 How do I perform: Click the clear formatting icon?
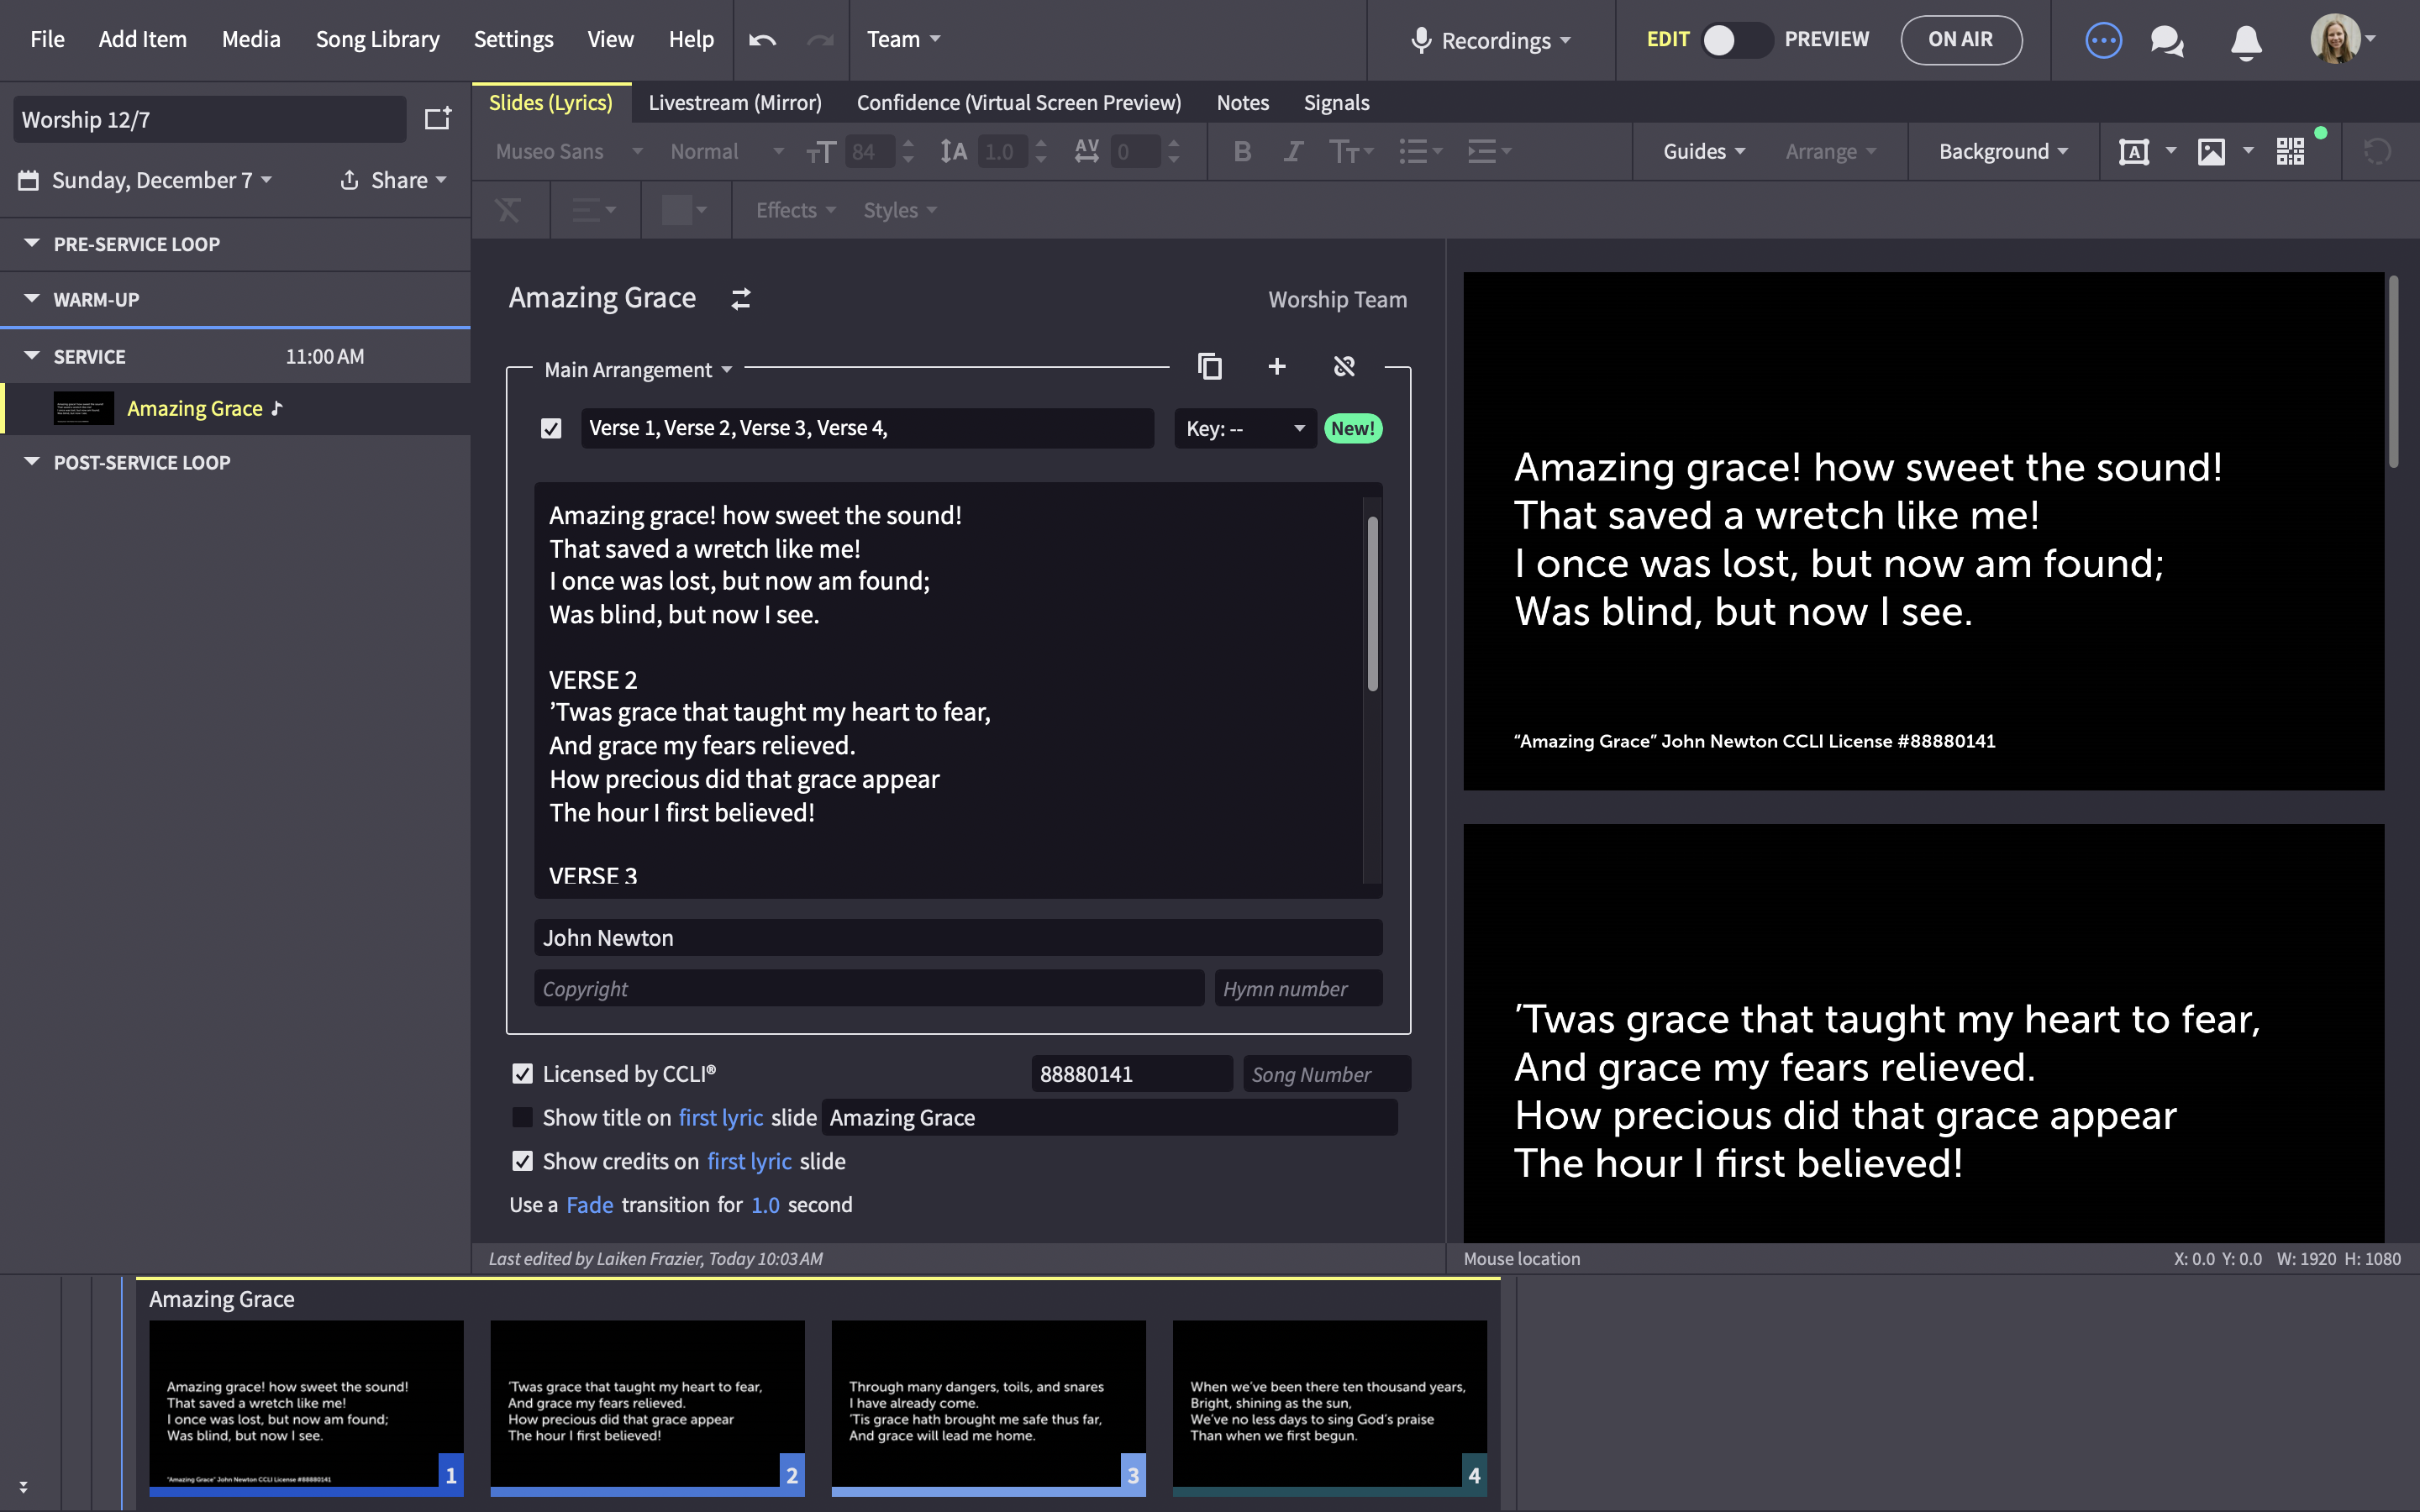(508, 210)
